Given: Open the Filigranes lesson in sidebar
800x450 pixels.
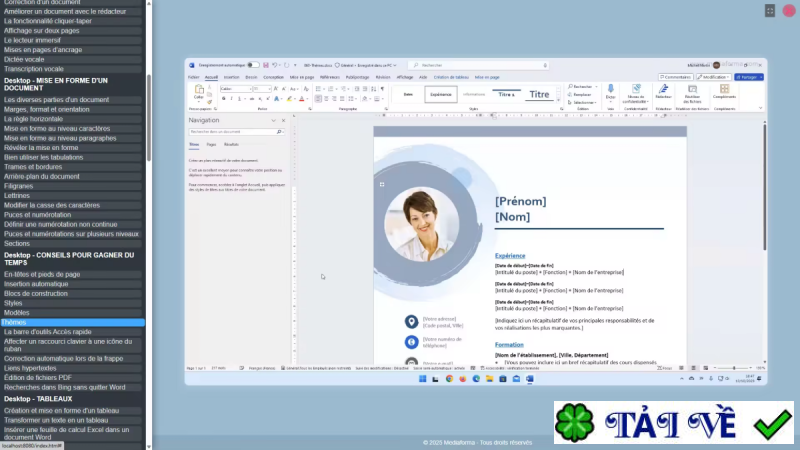Looking at the screenshot, I should [71, 186].
